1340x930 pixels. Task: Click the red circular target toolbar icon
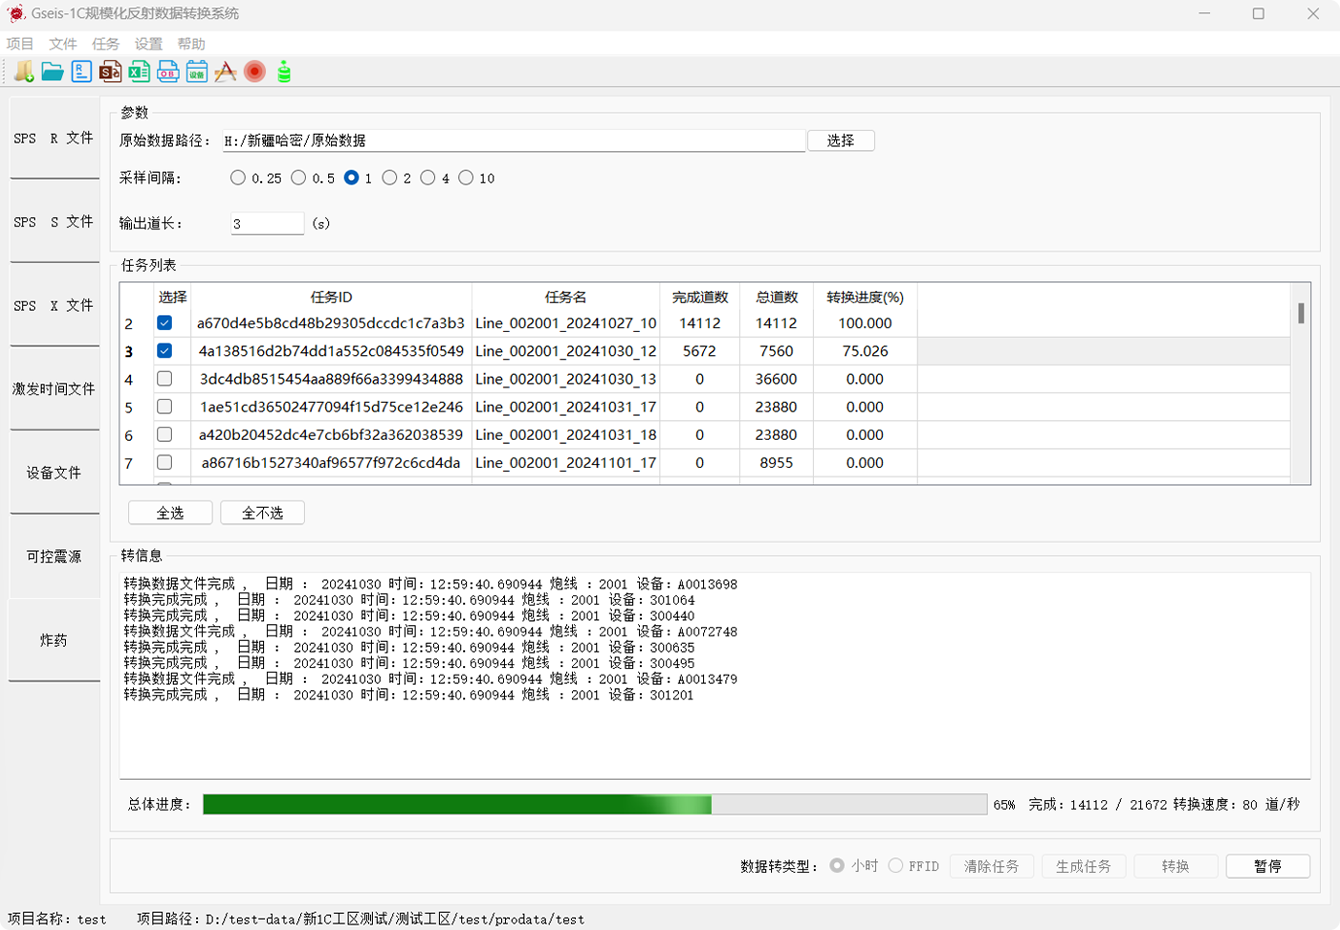point(255,72)
